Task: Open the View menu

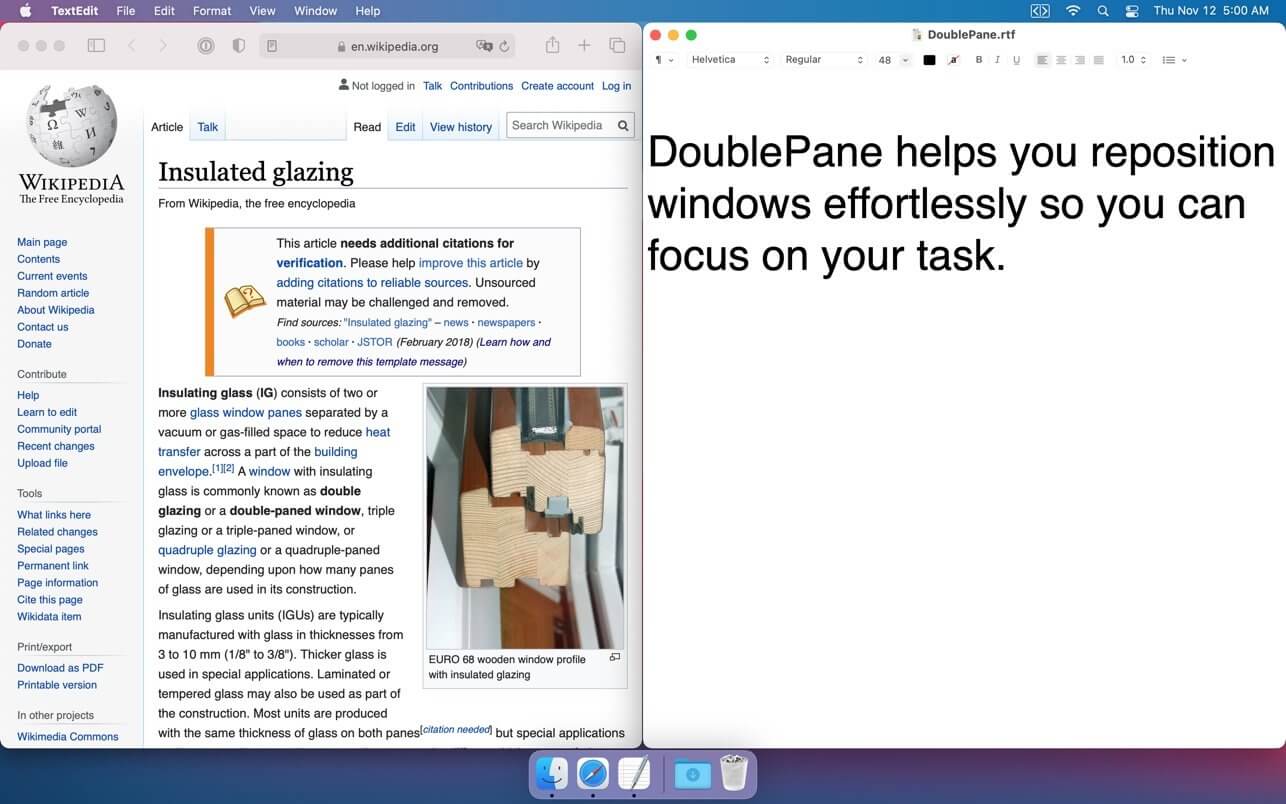Action: [262, 11]
